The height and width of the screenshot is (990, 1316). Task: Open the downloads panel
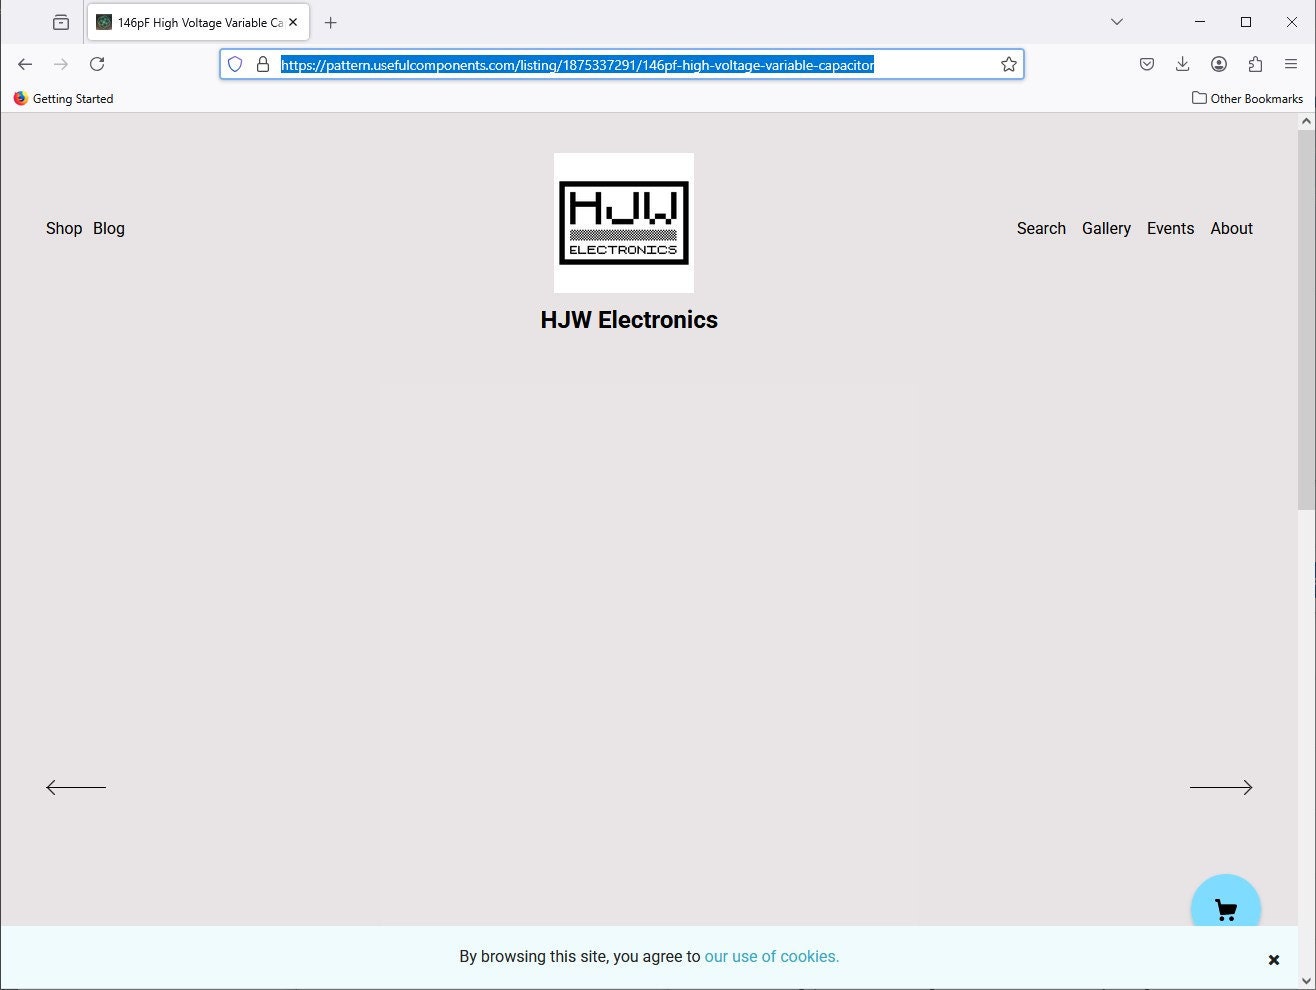[1182, 64]
